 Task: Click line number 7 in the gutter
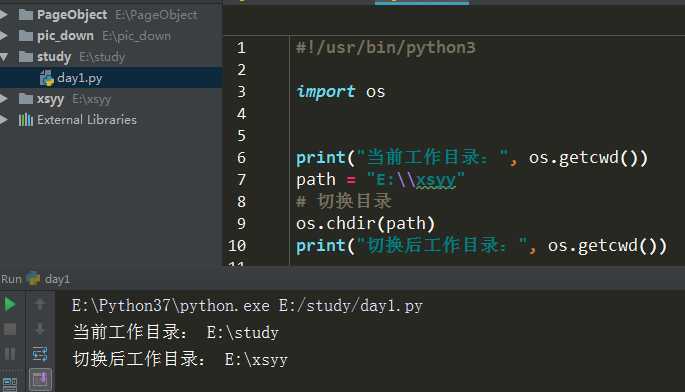(x=241, y=180)
